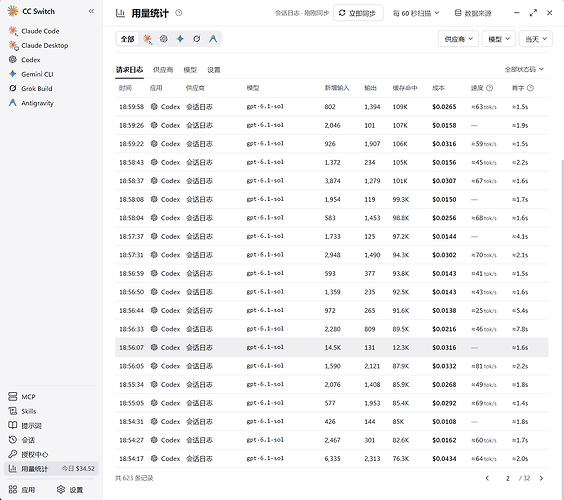This screenshot has height=500, width=564.
Task: Collapse the sidebar with double chevron
Action: click(x=91, y=12)
